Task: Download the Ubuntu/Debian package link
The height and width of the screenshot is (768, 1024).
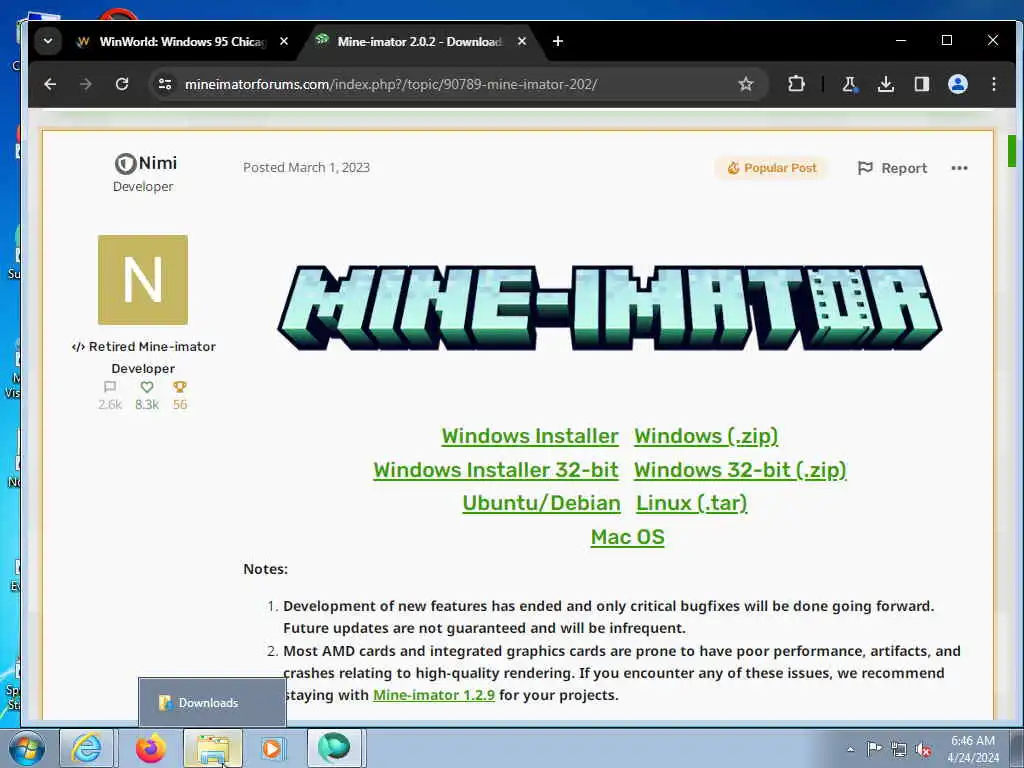Action: tap(541, 504)
